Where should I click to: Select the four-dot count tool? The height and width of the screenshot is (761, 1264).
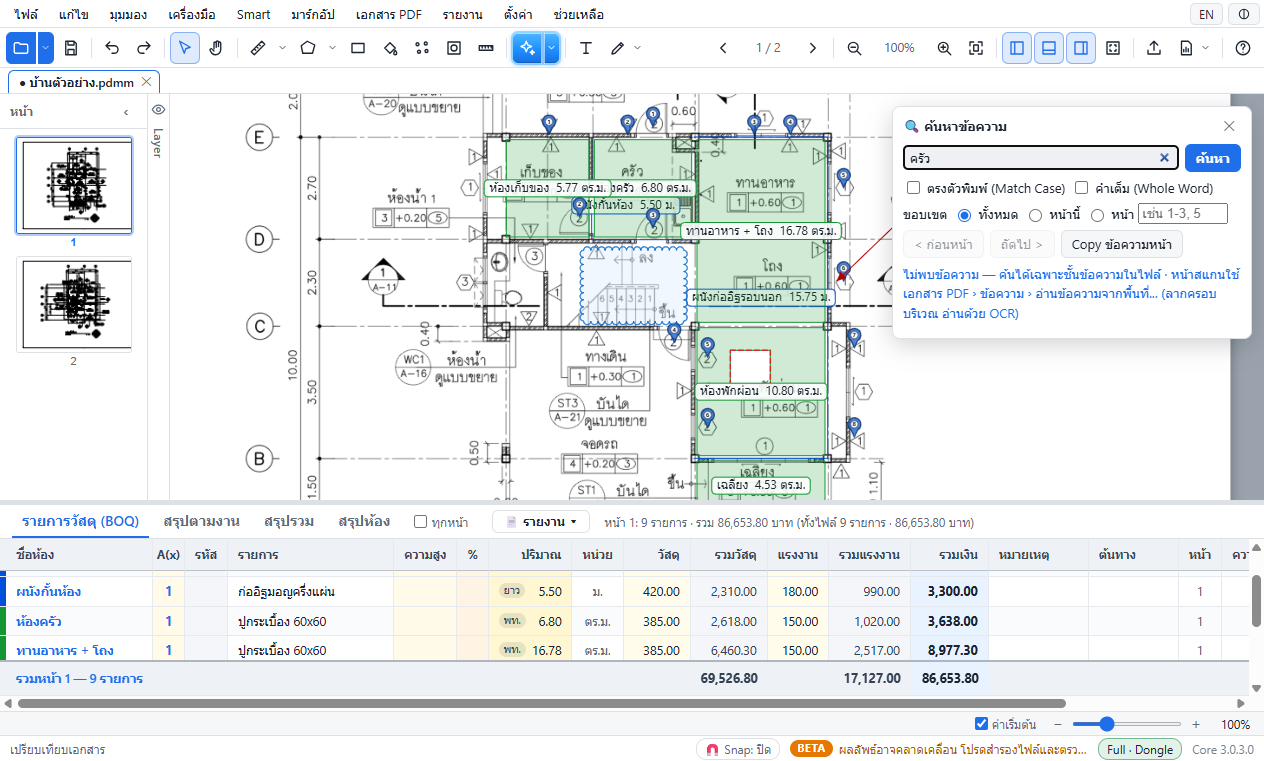coord(422,48)
